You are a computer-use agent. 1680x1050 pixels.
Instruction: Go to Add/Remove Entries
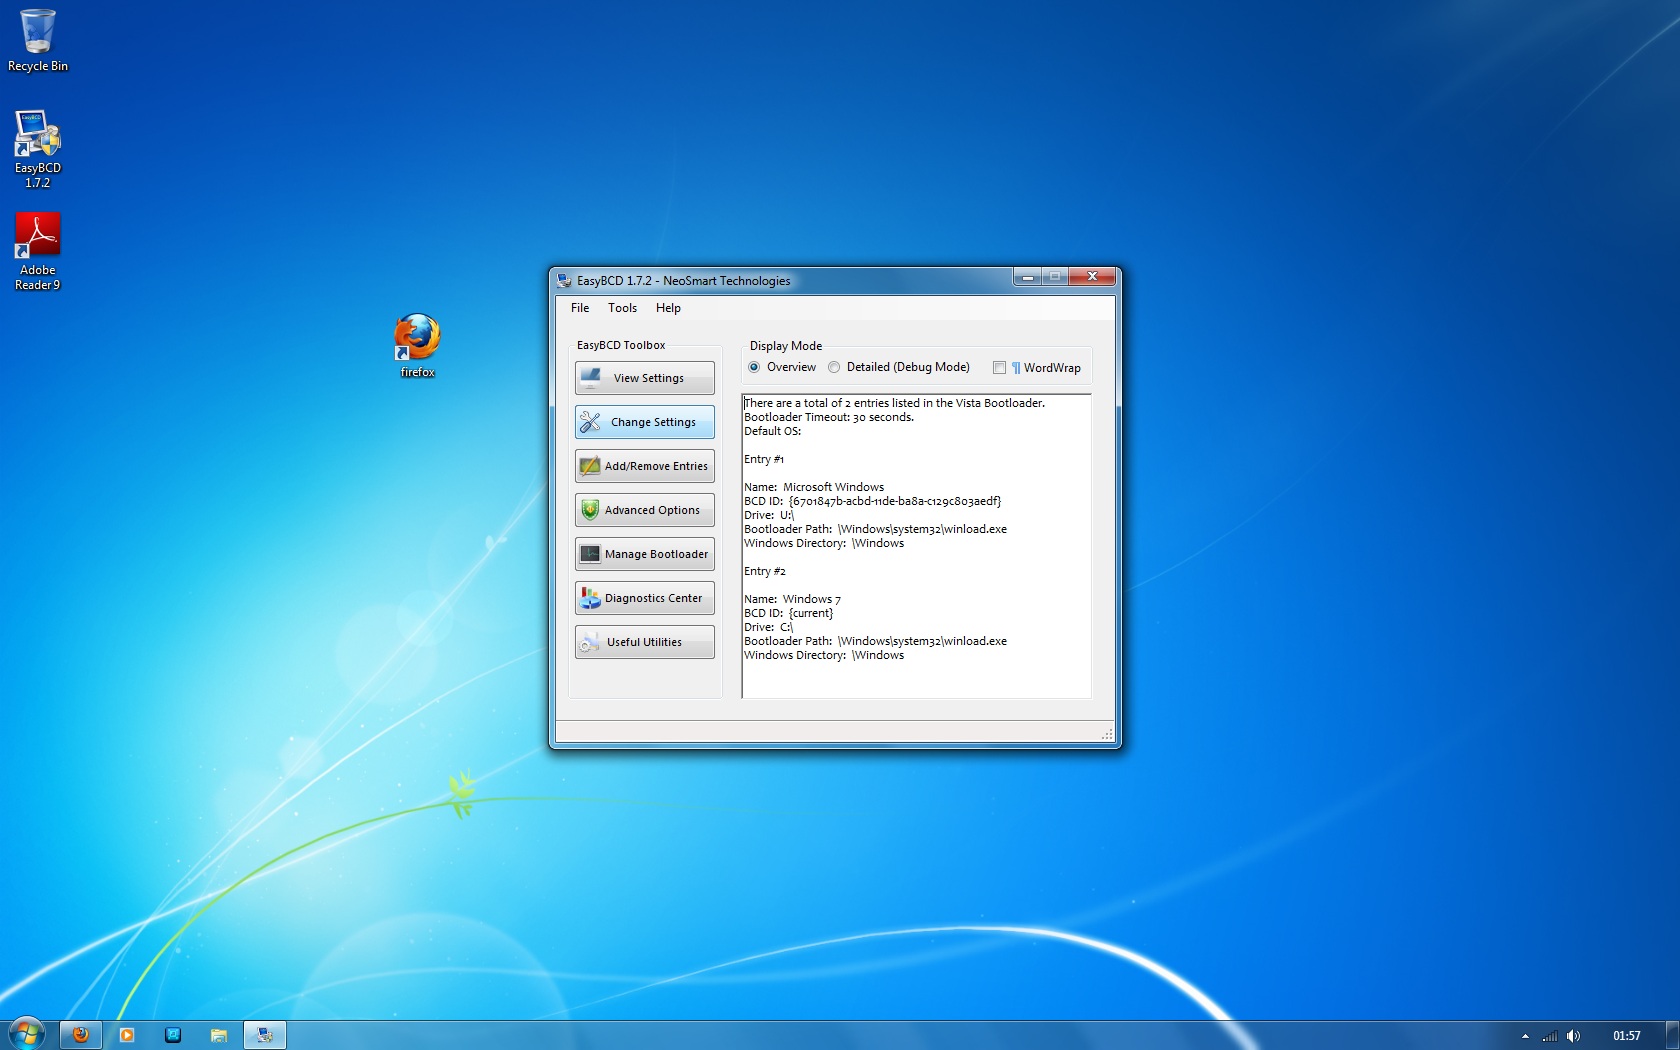[x=644, y=466]
